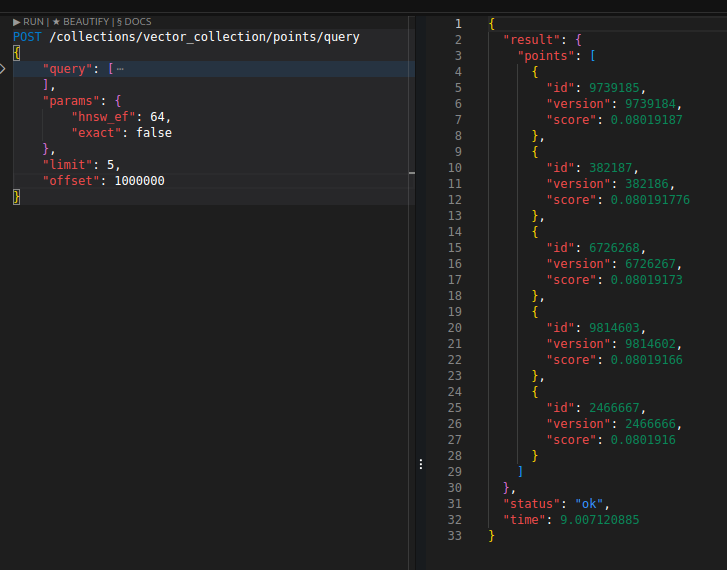The width and height of the screenshot is (727, 570).
Task: Click the panel divider drag handle dots
Action: [x=421, y=464]
